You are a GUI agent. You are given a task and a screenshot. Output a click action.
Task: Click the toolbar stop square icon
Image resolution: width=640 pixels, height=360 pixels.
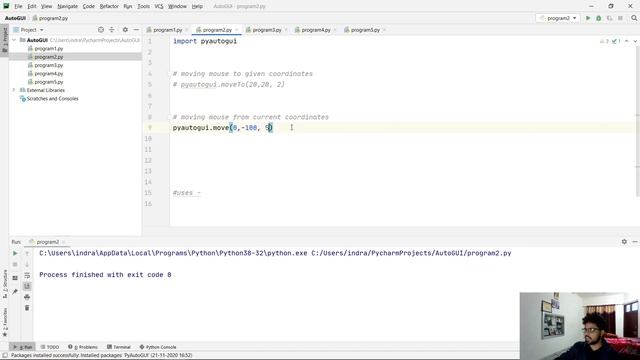pyautogui.click(x=620, y=18)
